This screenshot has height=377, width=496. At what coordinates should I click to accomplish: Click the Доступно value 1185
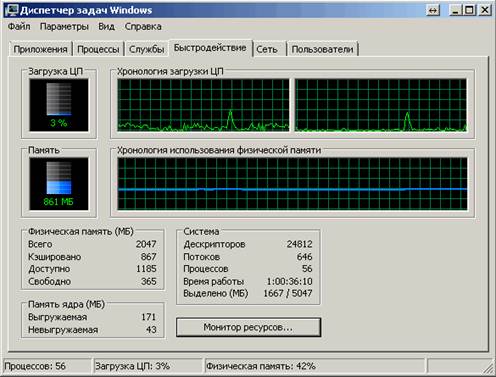point(146,269)
